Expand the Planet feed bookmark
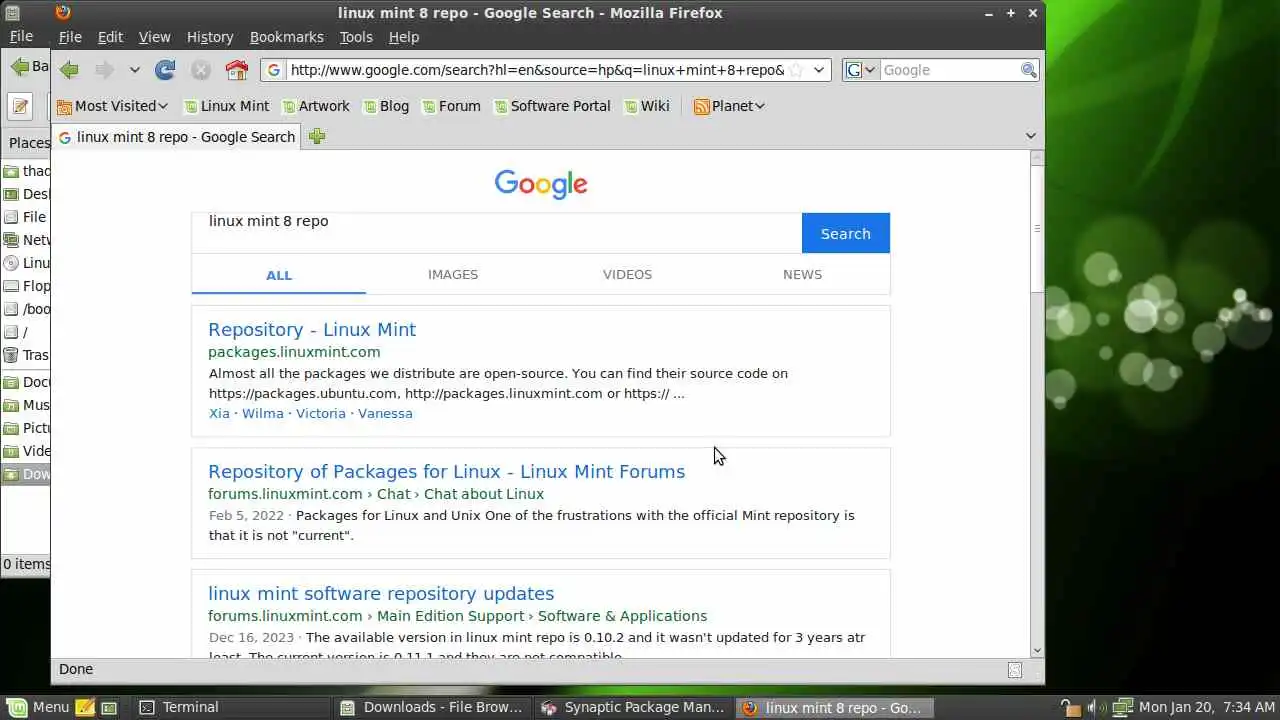This screenshot has width=1280, height=720. coord(729,106)
